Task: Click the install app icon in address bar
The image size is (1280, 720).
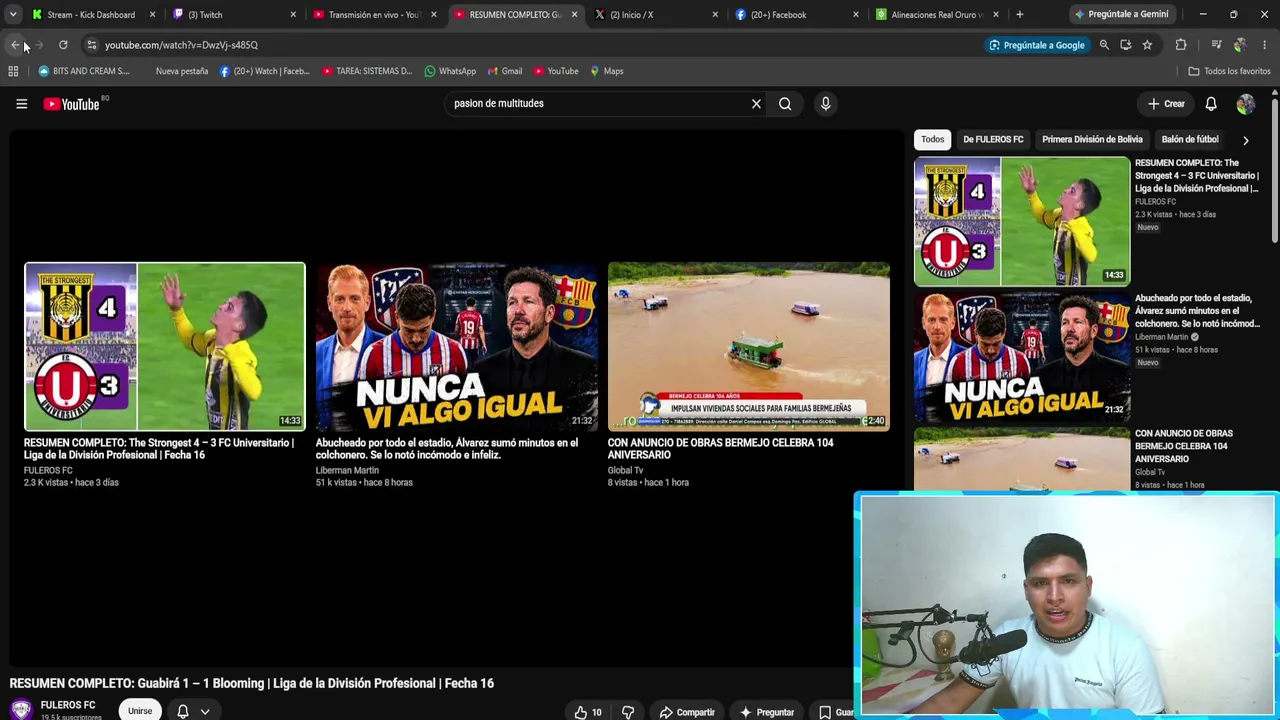Action: 1126,45
